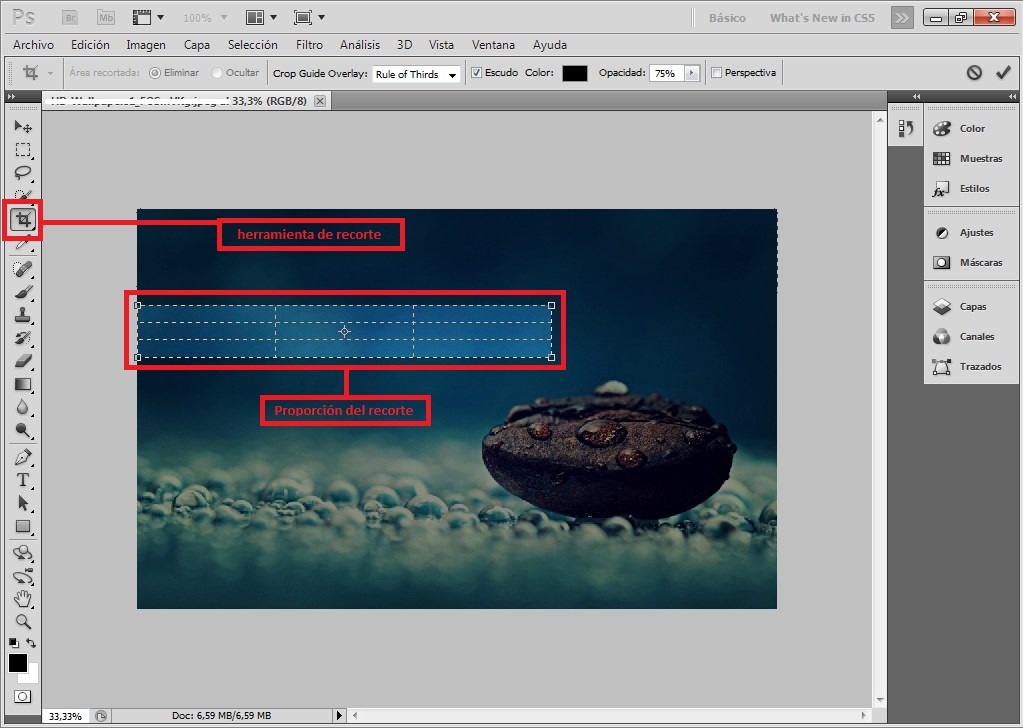The image size is (1023, 728).
Task: Cancel the crop operation icon
Action: [974, 73]
